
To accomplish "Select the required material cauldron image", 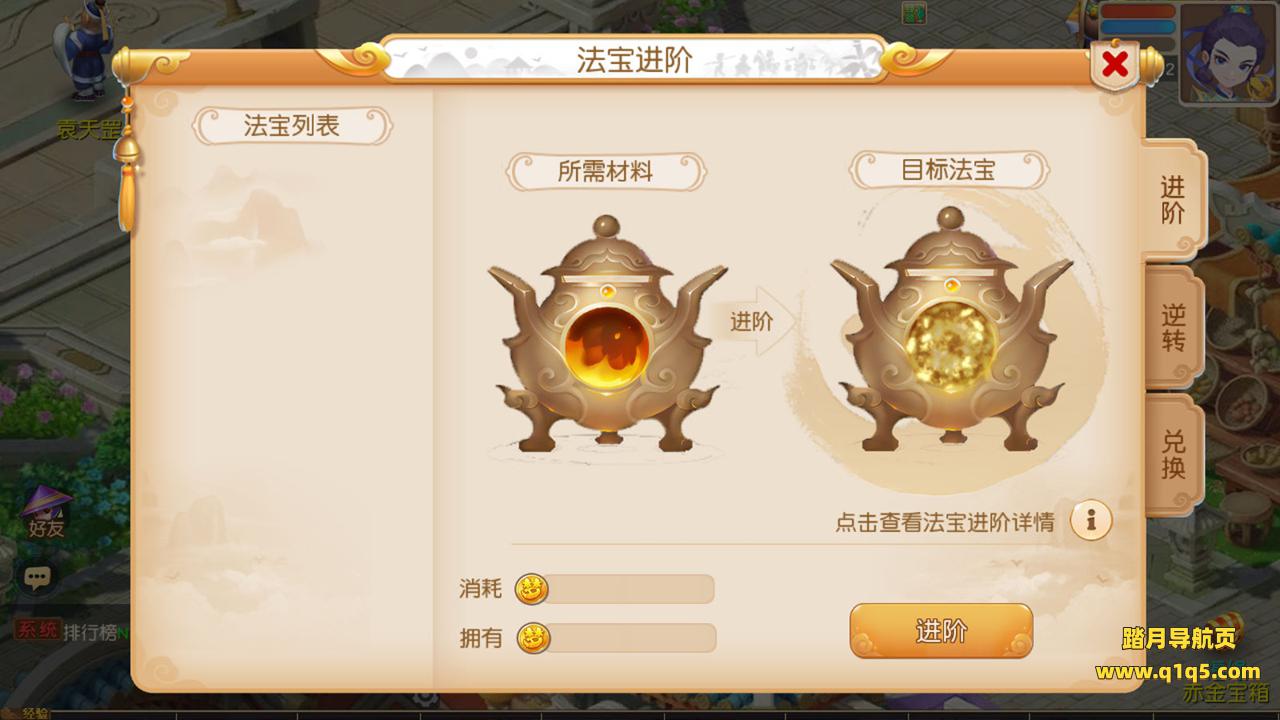I will 607,334.
